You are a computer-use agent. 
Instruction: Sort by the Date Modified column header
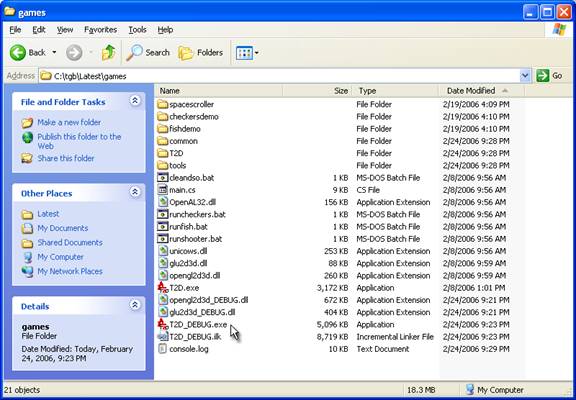coord(471,91)
